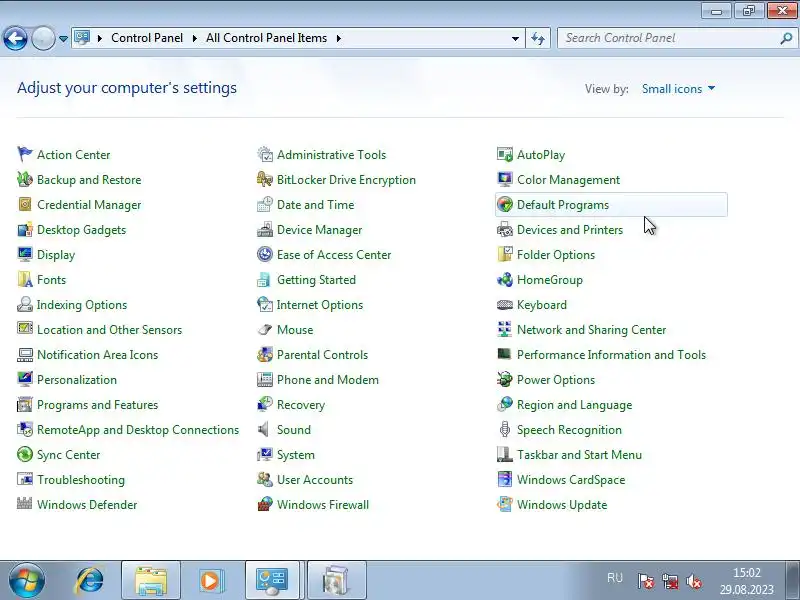Open the User Accounts link
Image resolution: width=800 pixels, height=600 pixels.
click(x=315, y=480)
